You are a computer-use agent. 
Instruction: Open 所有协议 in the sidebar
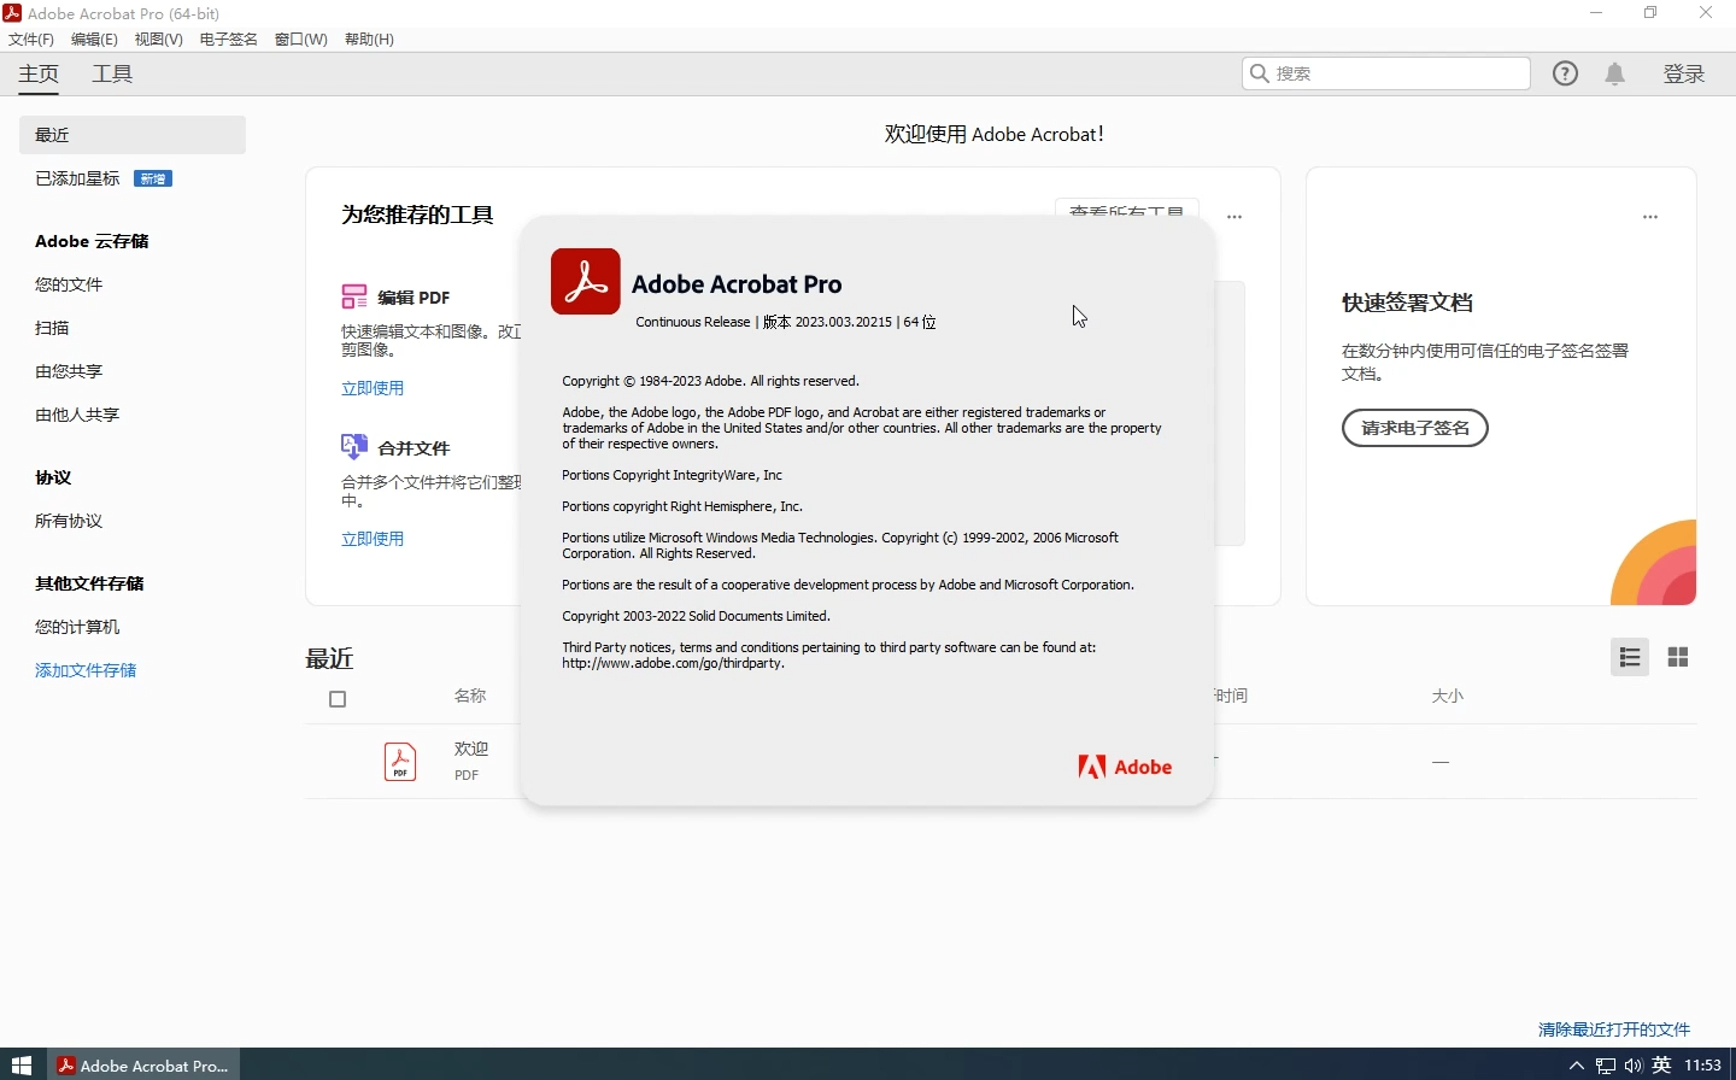click(69, 521)
